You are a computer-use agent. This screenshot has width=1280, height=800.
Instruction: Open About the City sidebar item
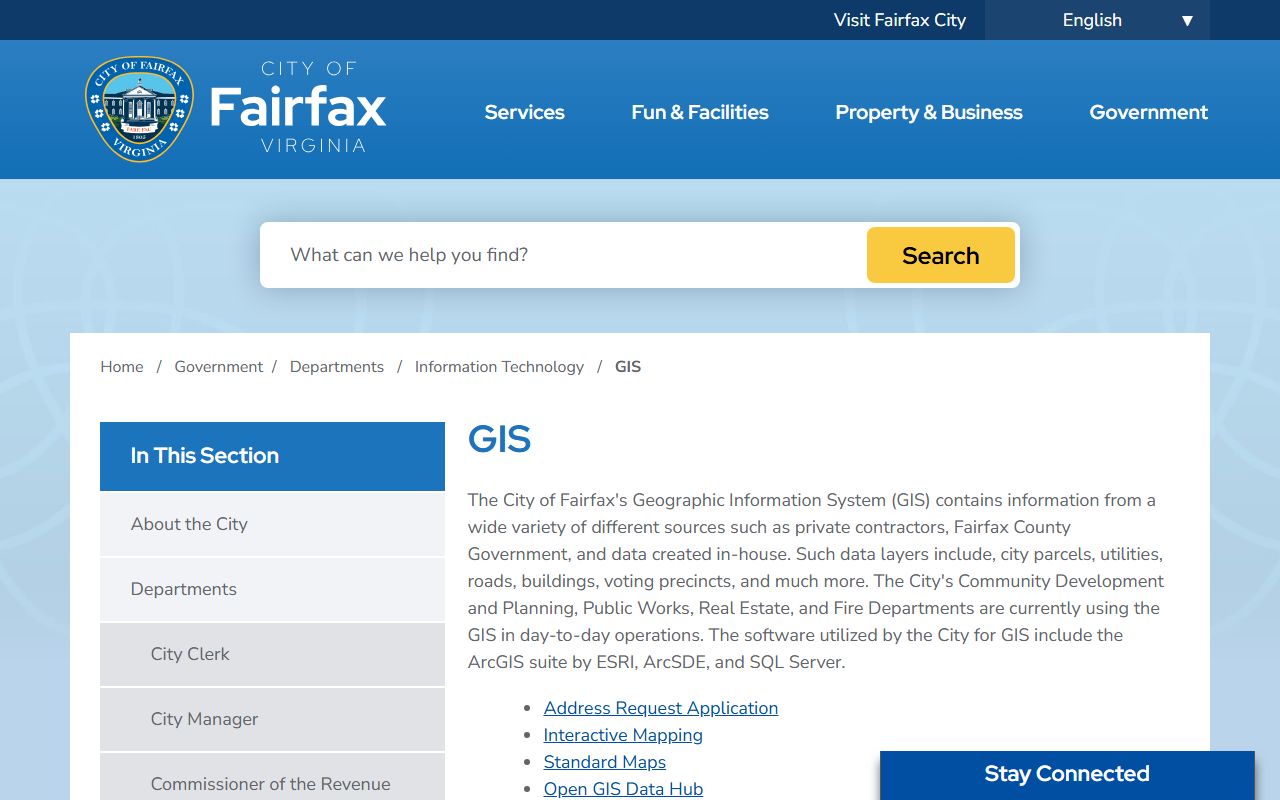[272, 524]
